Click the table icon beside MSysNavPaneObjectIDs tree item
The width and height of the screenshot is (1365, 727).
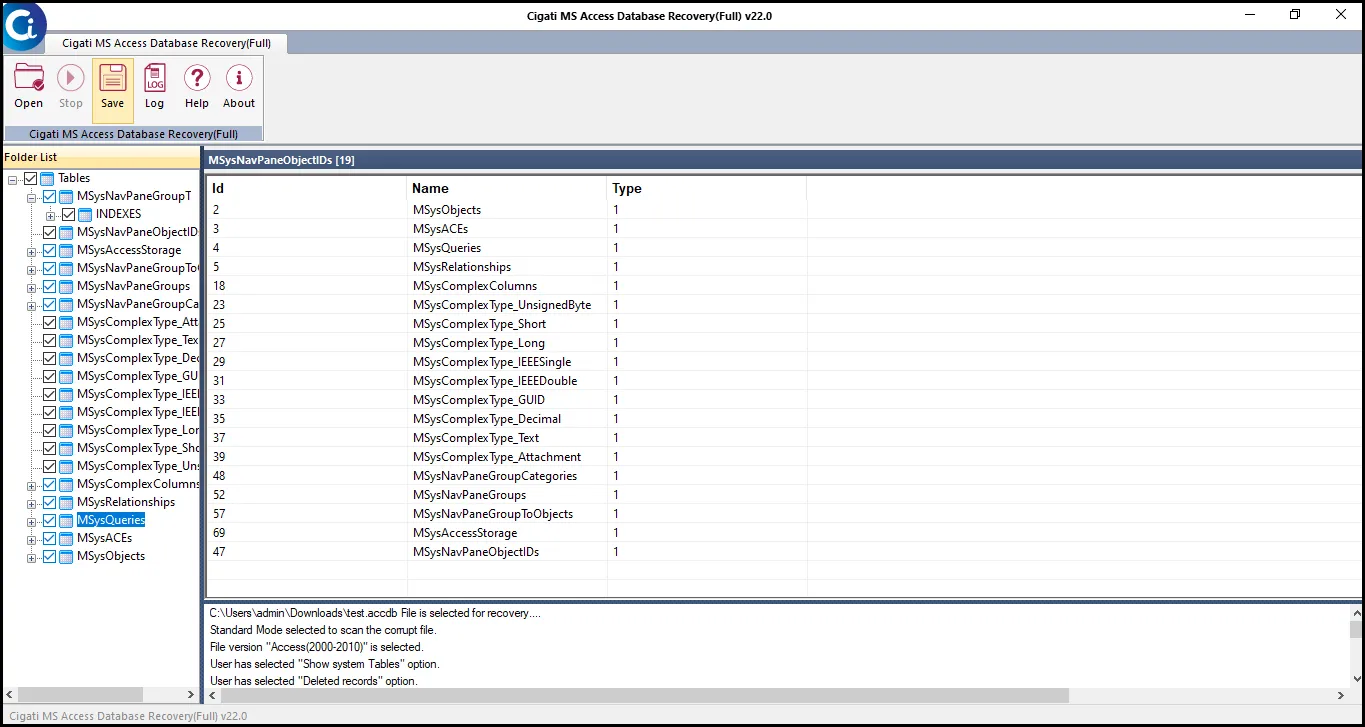pos(66,232)
